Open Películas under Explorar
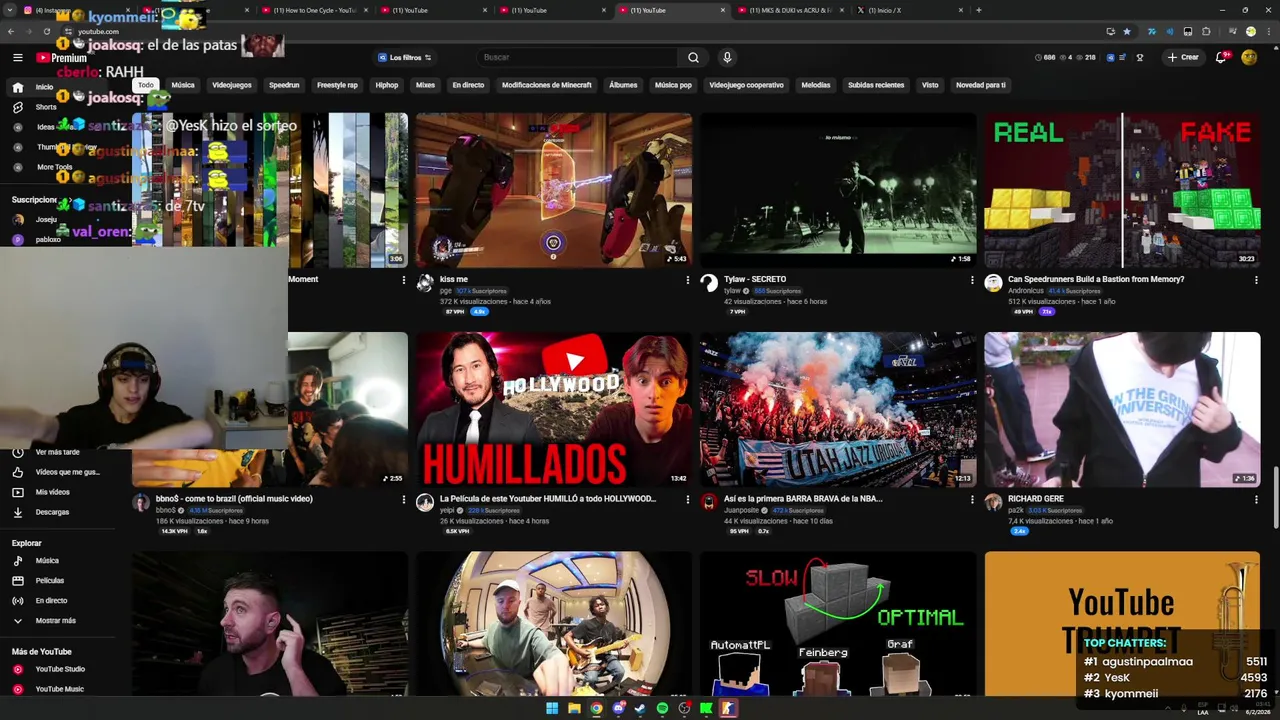1280x720 pixels. coord(49,581)
